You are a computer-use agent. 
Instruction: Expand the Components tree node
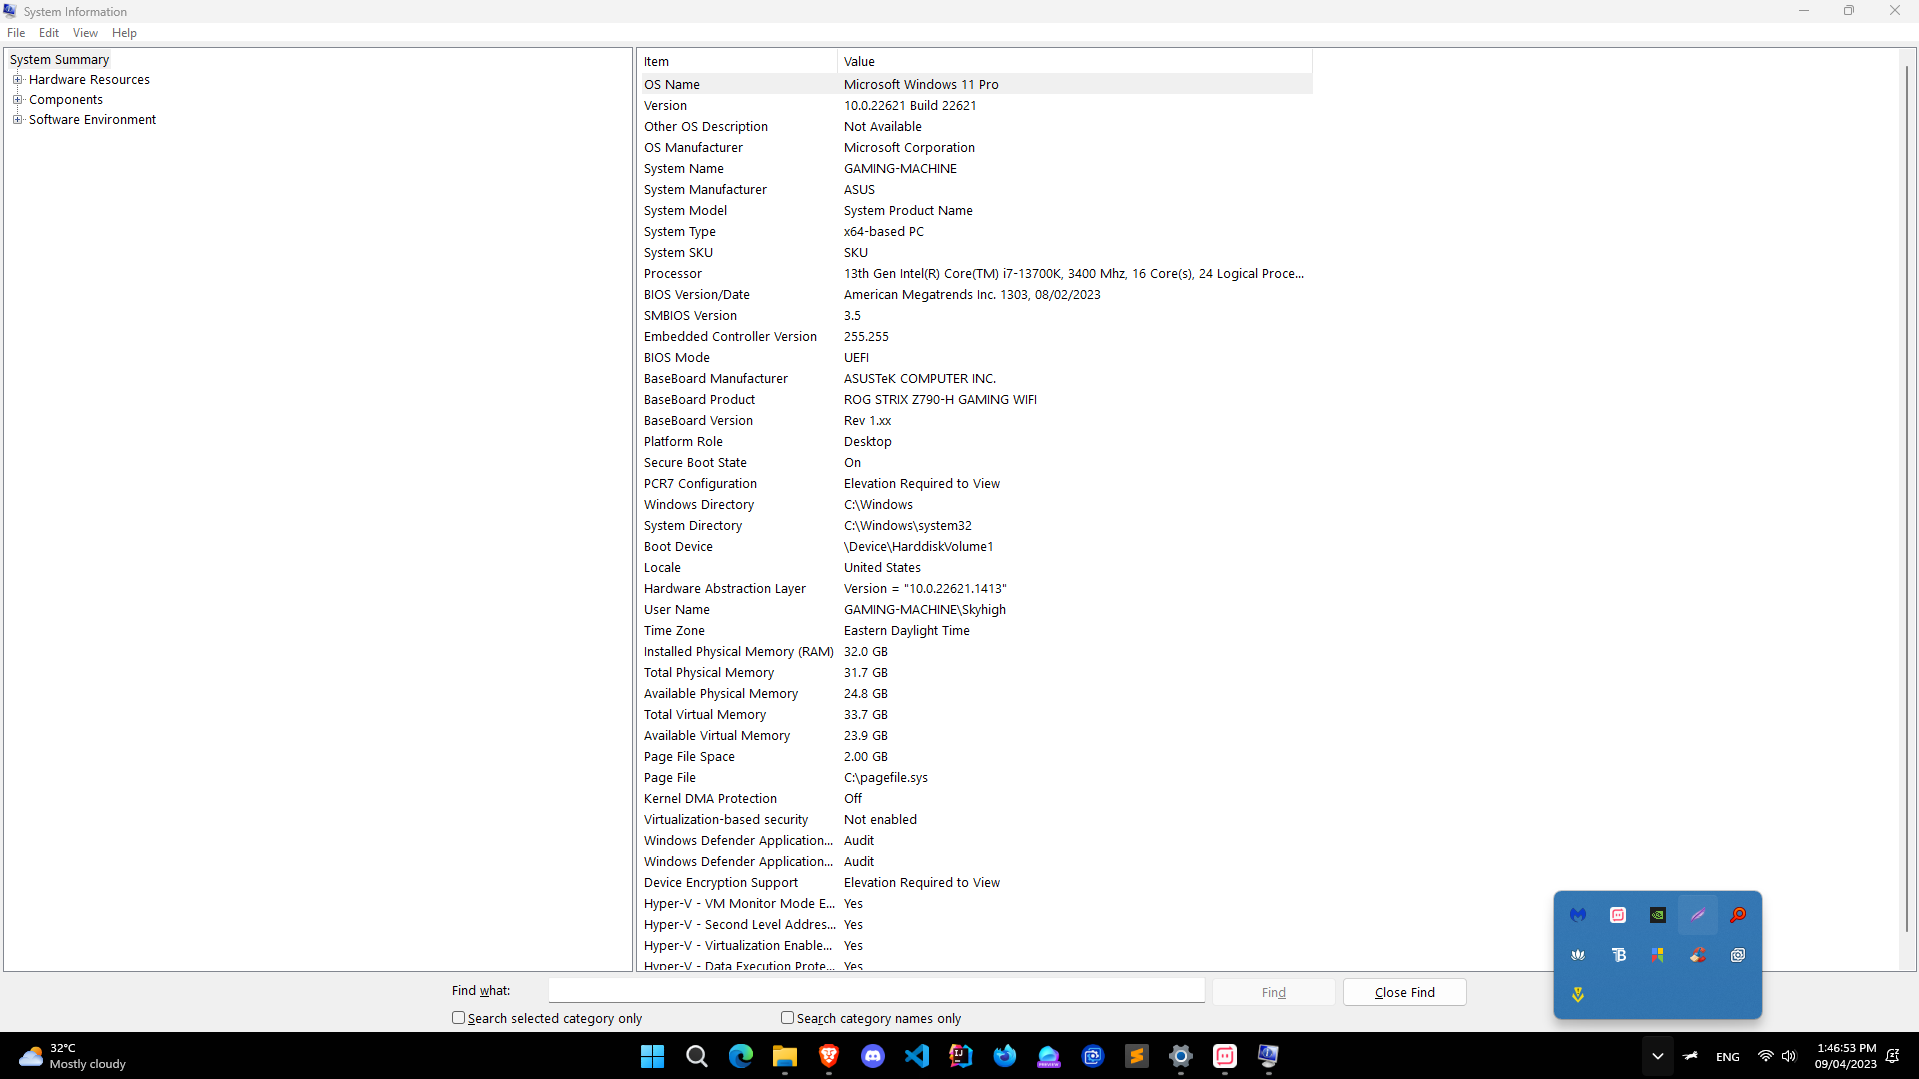(x=17, y=99)
